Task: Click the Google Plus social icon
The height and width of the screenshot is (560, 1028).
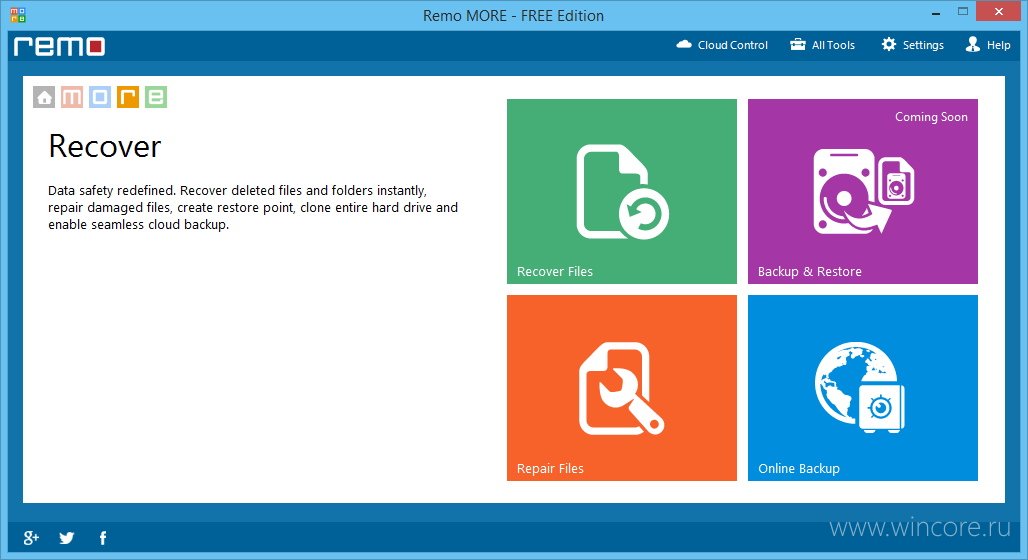Action: pyautogui.click(x=31, y=538)
